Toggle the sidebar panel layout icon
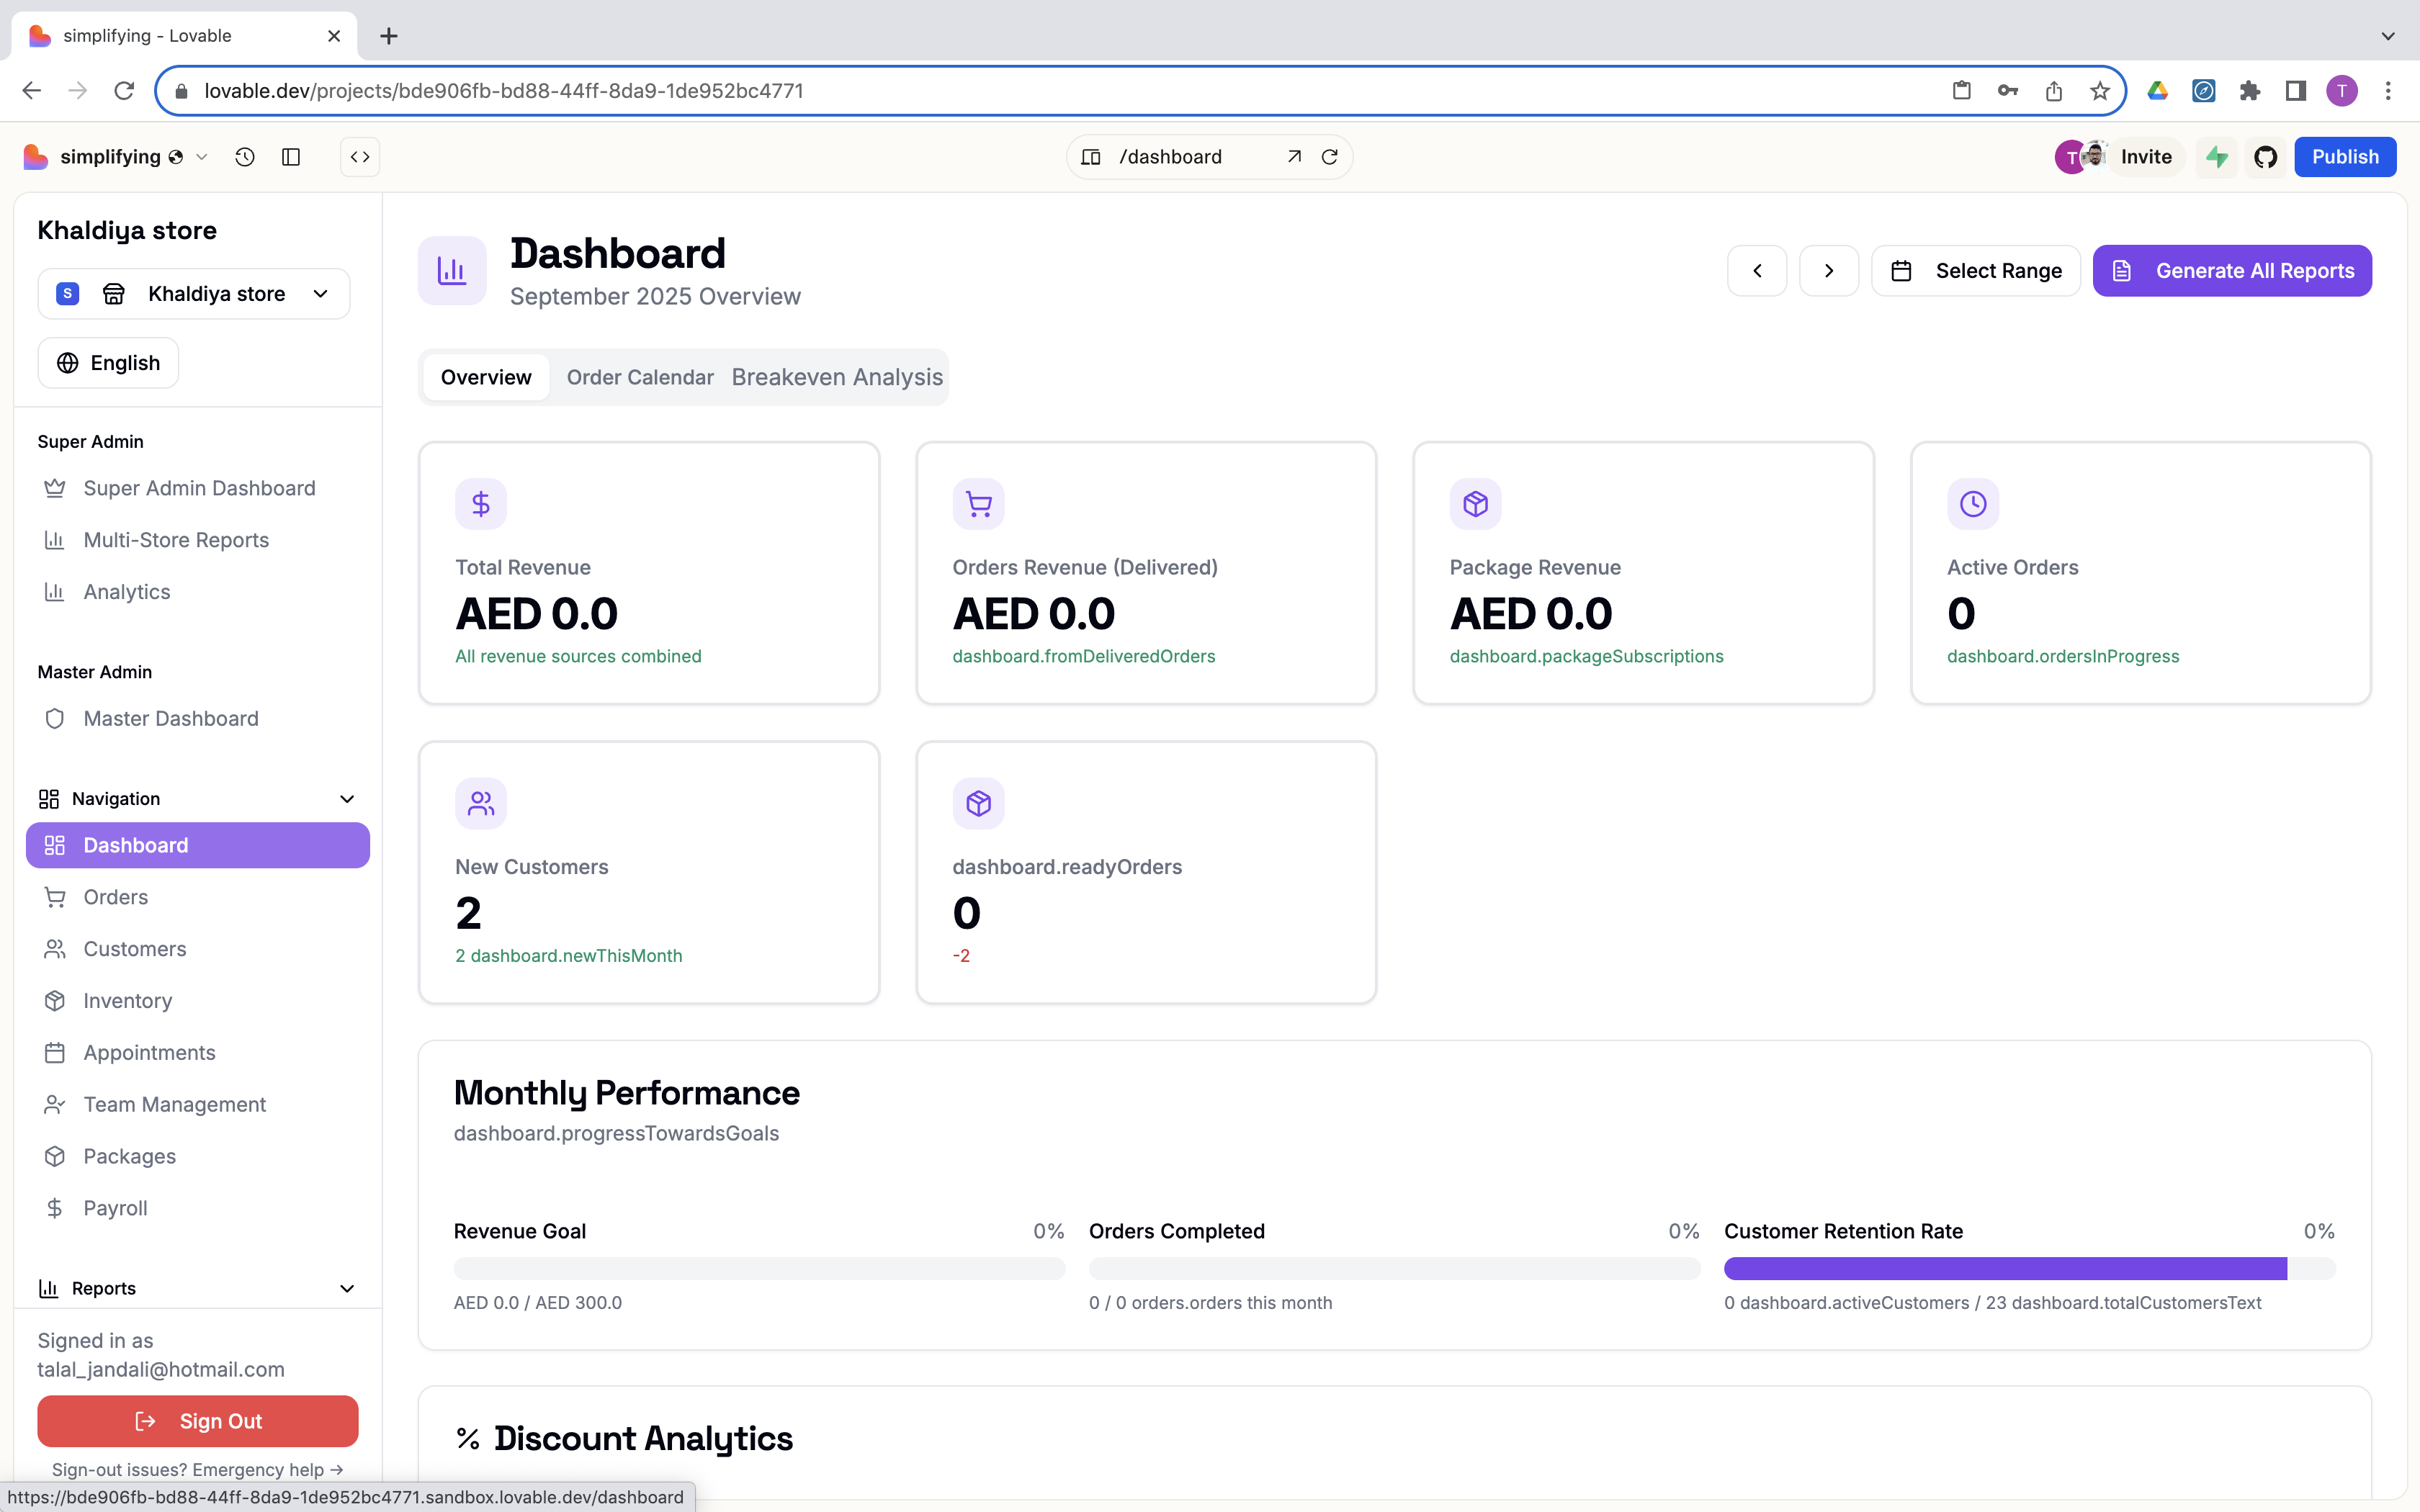2420x1512 pixels. click(291, 157)
